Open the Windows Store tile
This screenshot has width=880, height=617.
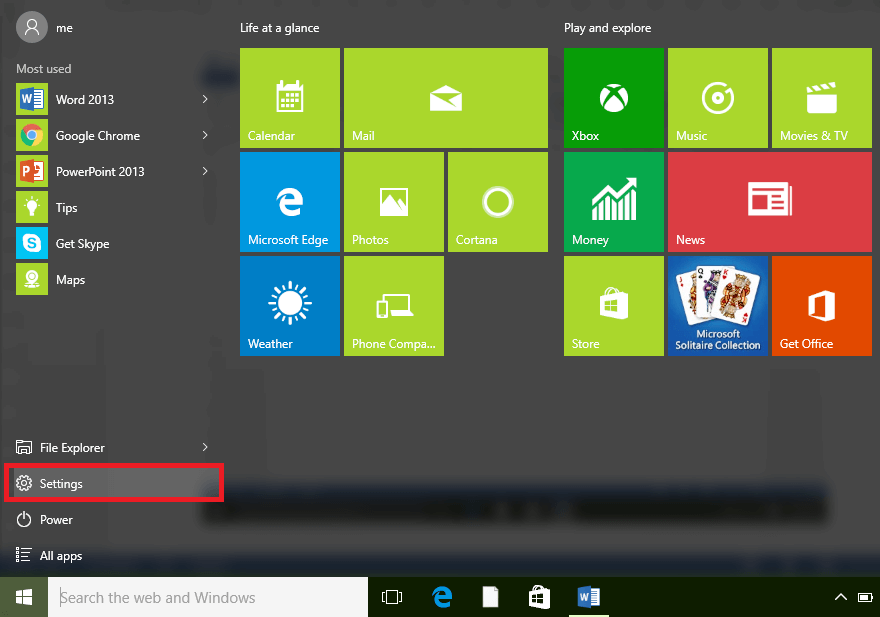[613, 305]
